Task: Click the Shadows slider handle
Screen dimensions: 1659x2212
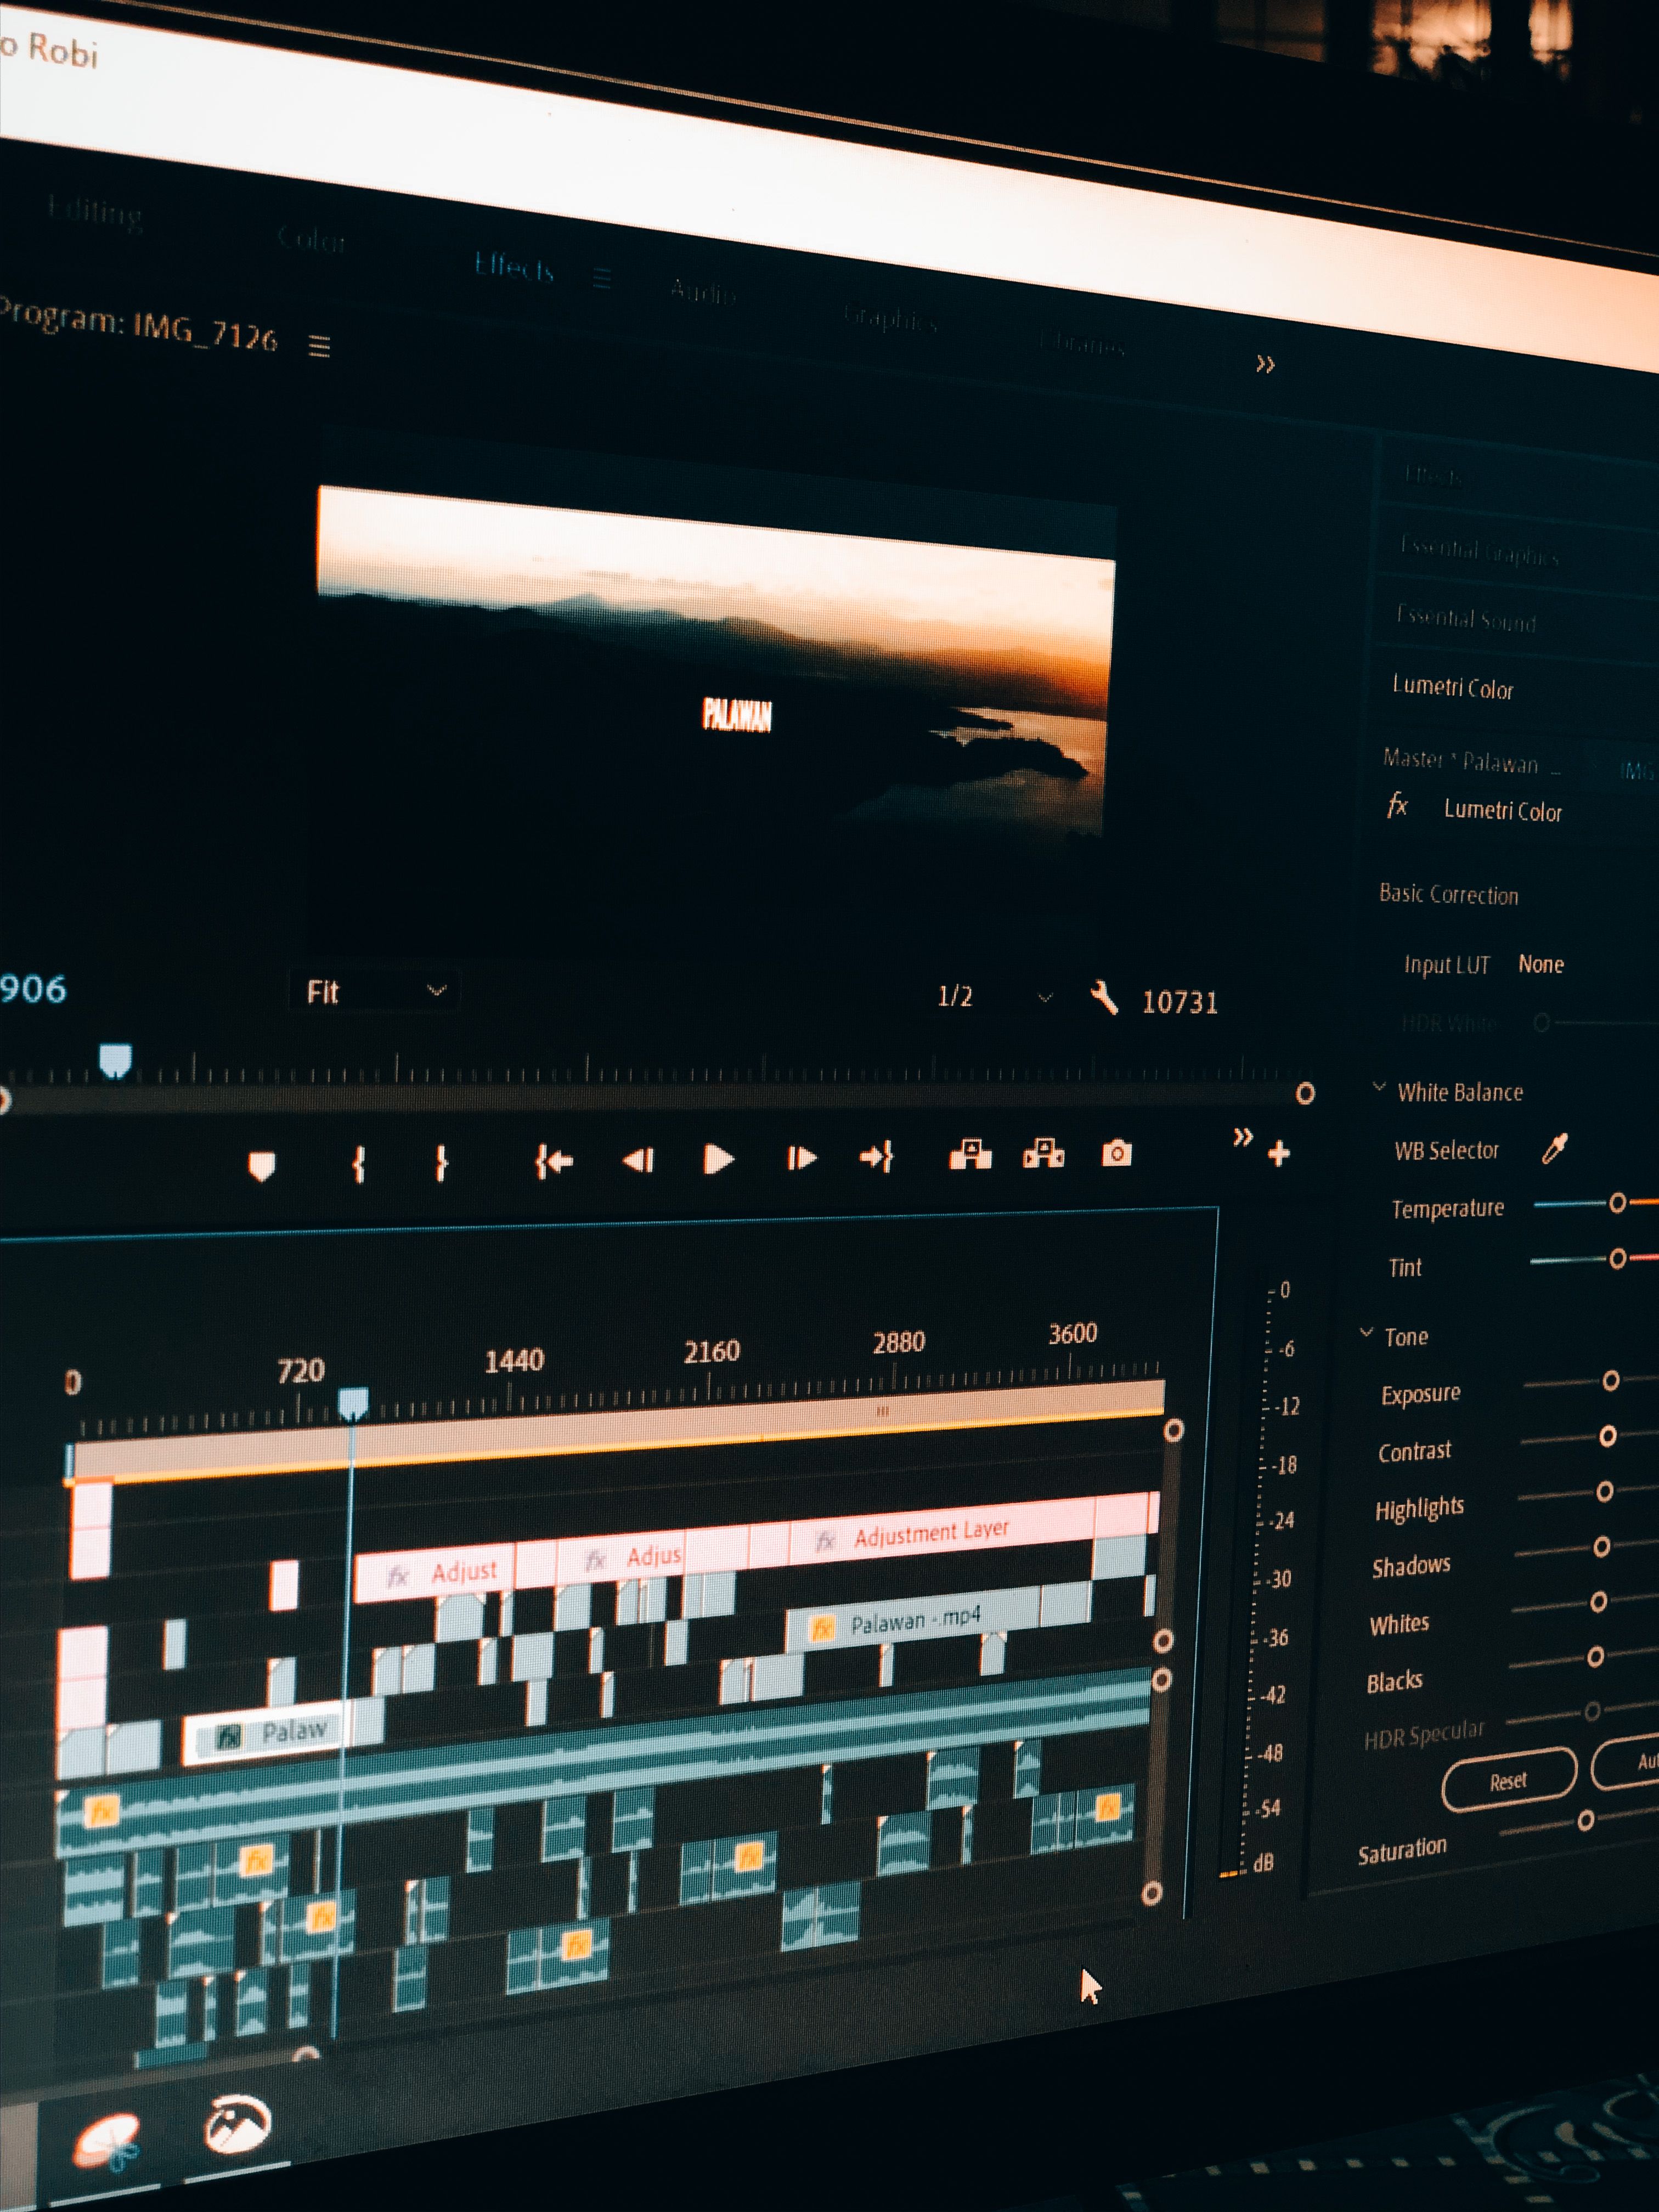Action: coord(1601,1546)
